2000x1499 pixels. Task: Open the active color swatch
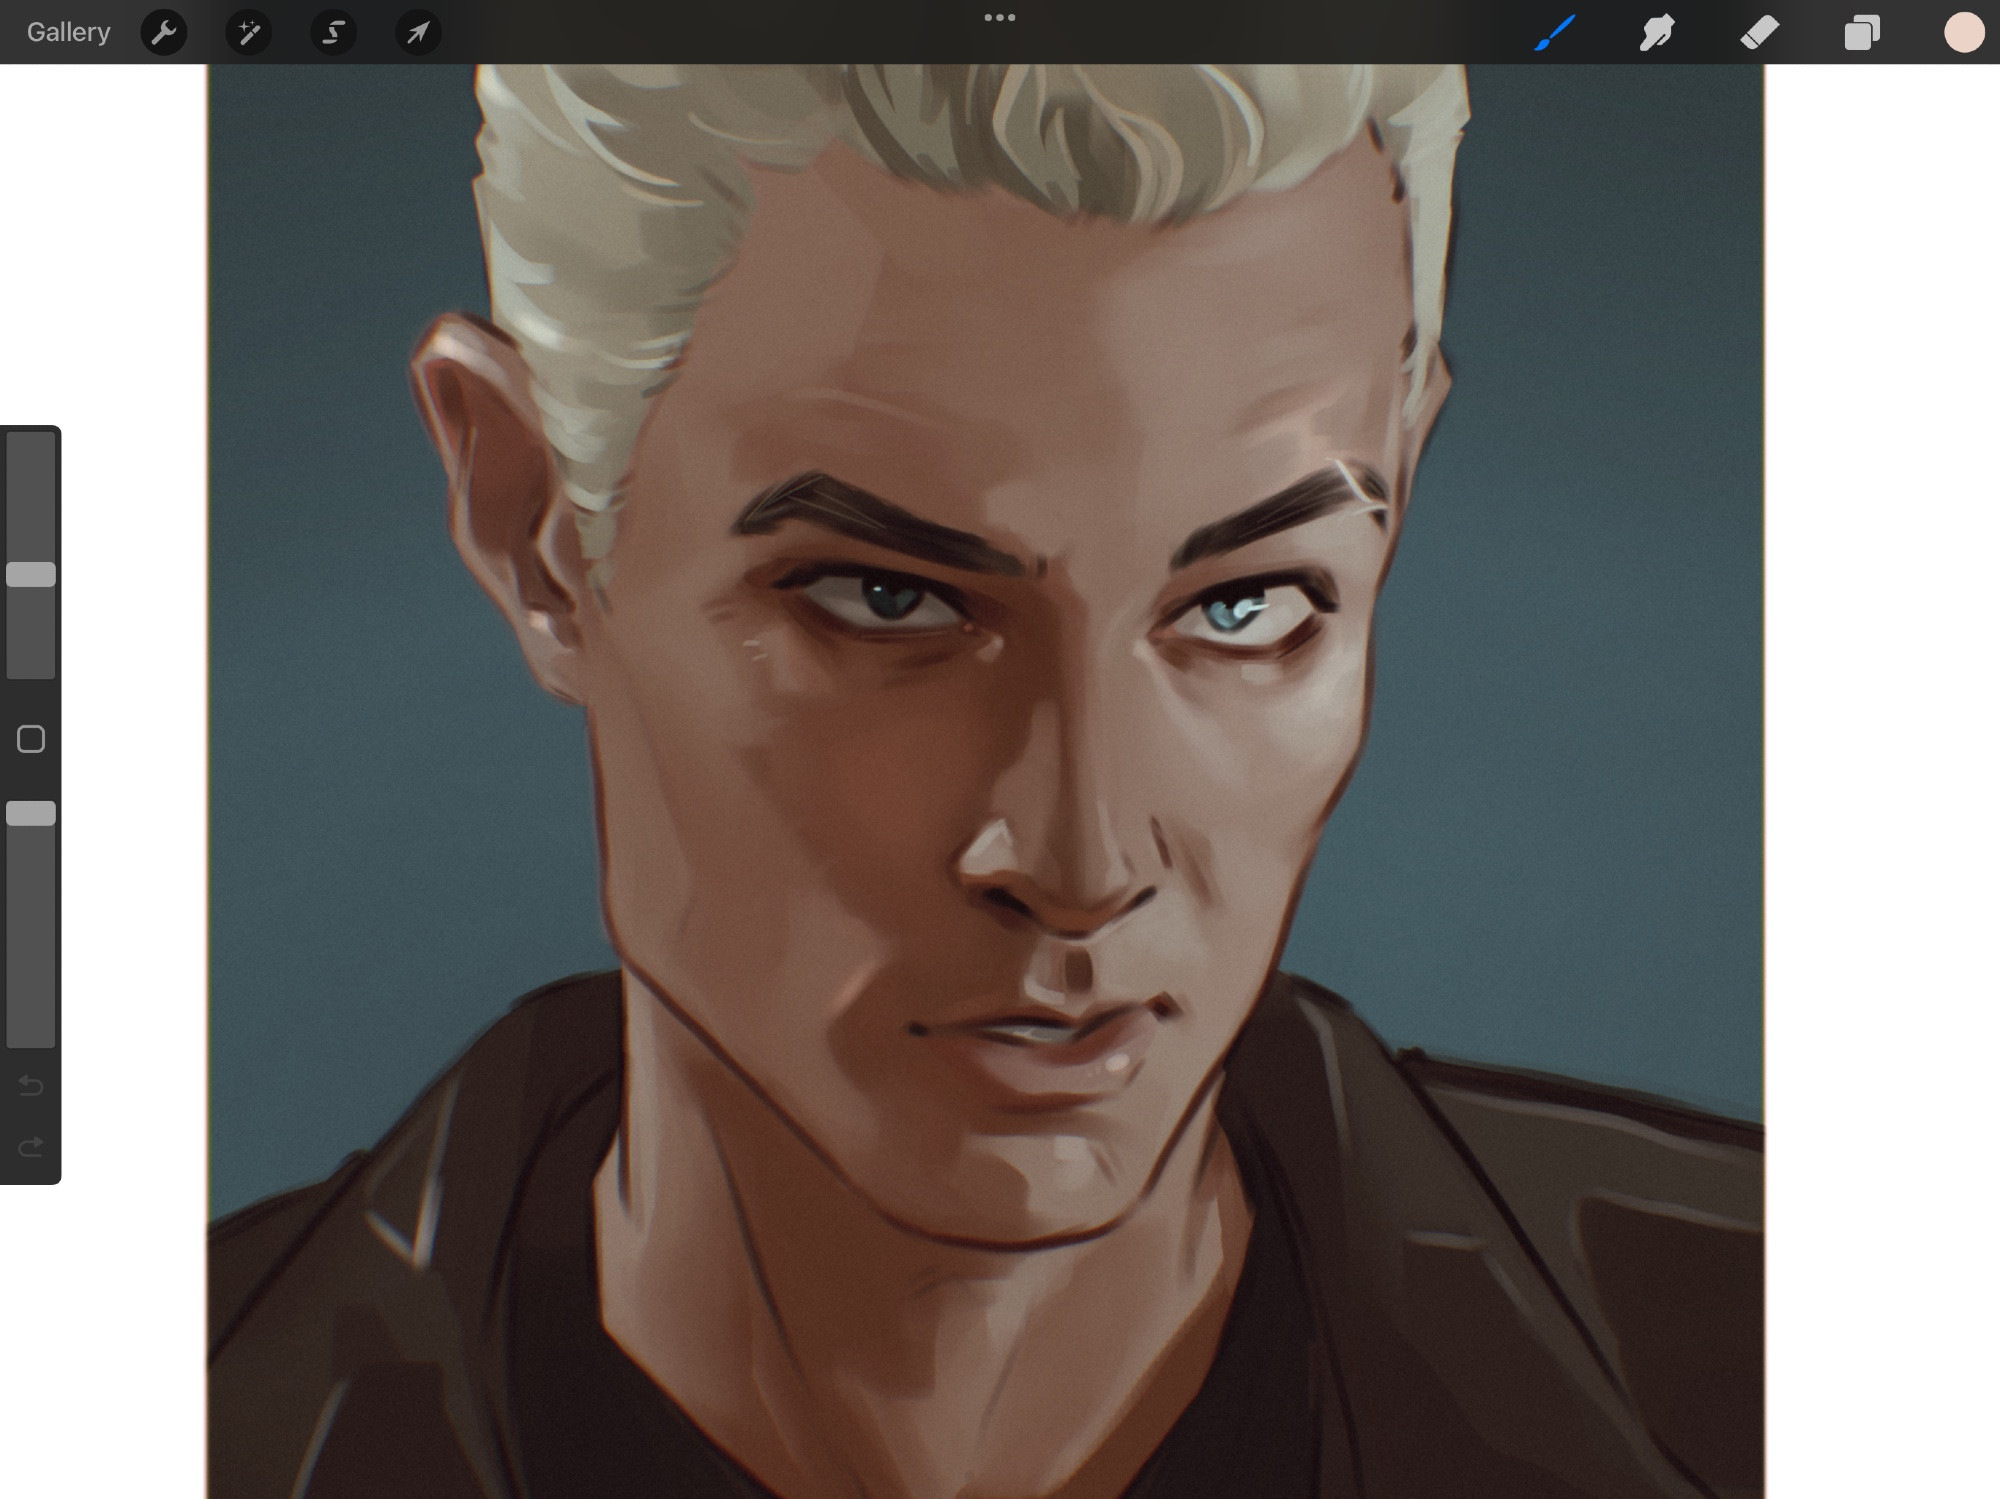[1964, 32]
